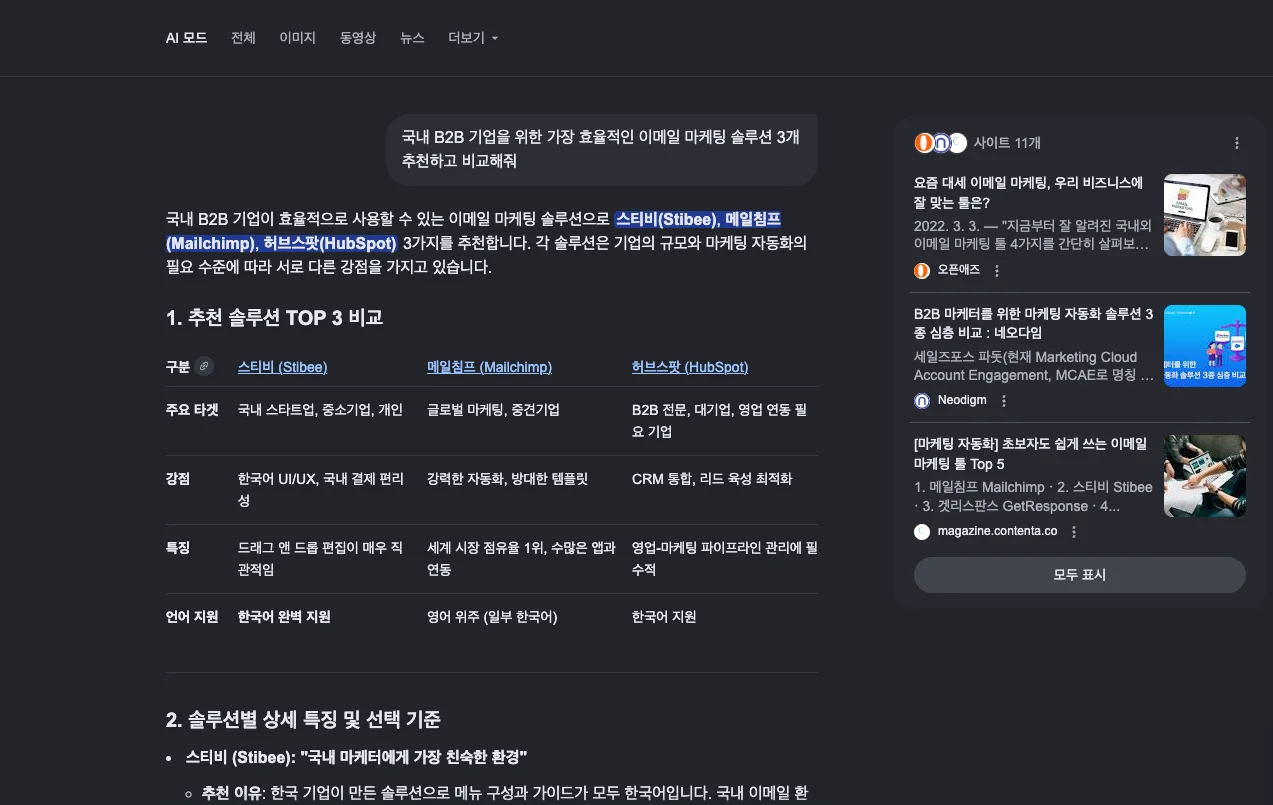This screenshot has height=805, width=1273.
Task: Open the 스티비 (Stibee) table link
Action: tap(282, 366)
